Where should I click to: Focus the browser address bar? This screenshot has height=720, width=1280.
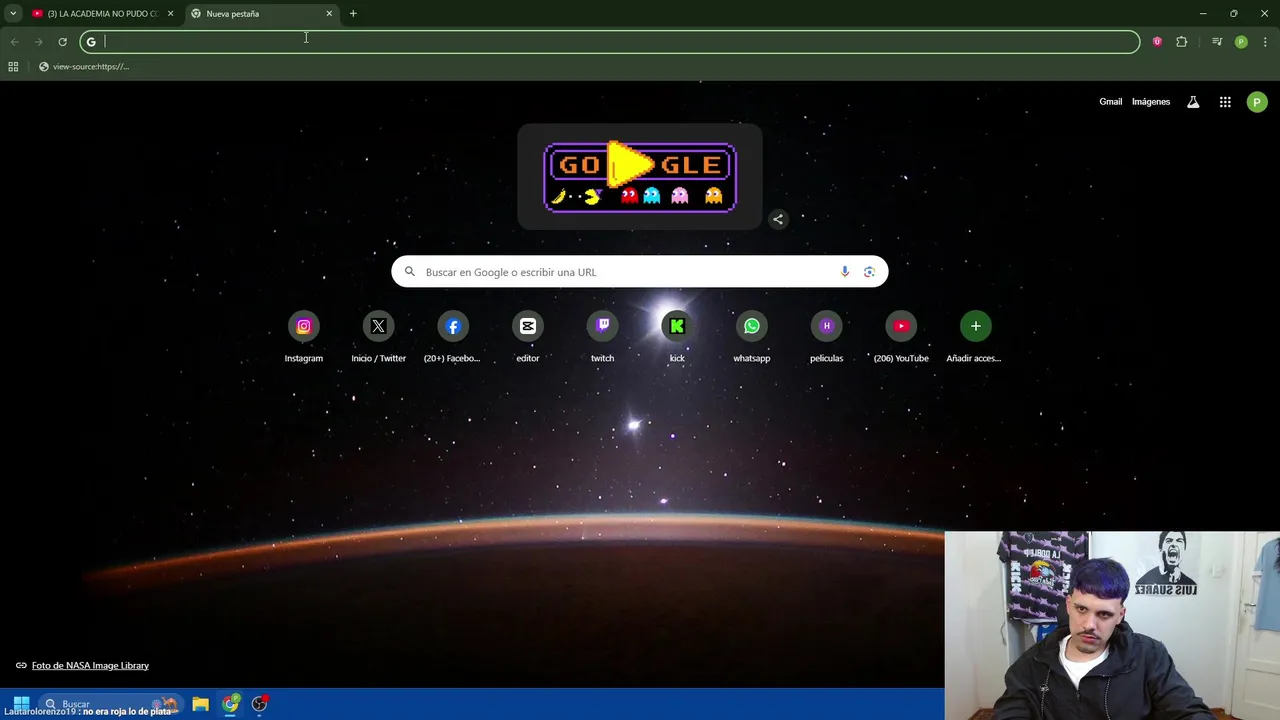tap(610, 42)
